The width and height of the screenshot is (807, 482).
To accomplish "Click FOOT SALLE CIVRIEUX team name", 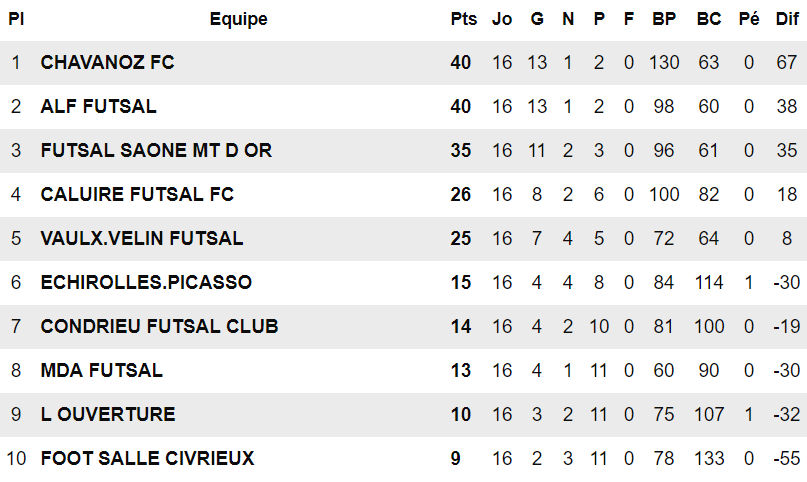I will (x=147, y=458).
